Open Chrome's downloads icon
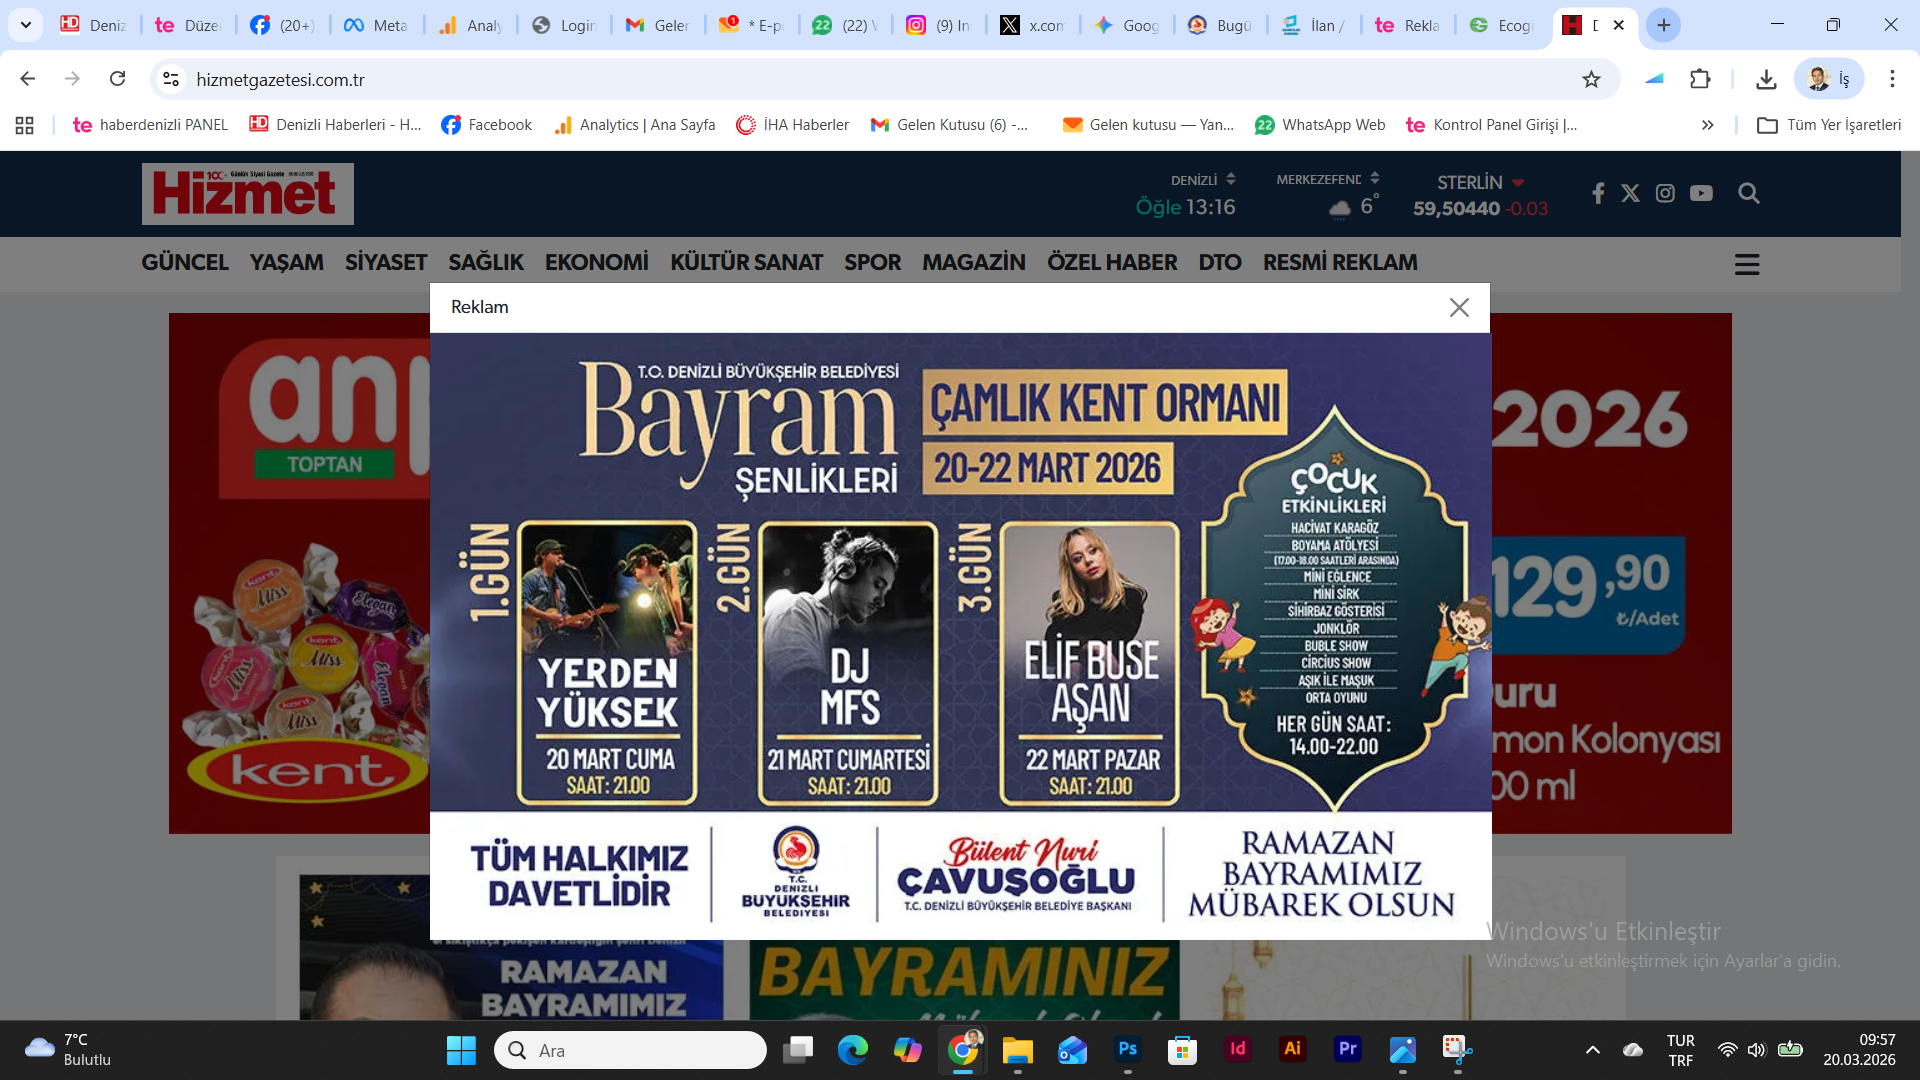Image resolution: width=1920 pixels, height=1080 pixels. click(x=1766, y=79)
